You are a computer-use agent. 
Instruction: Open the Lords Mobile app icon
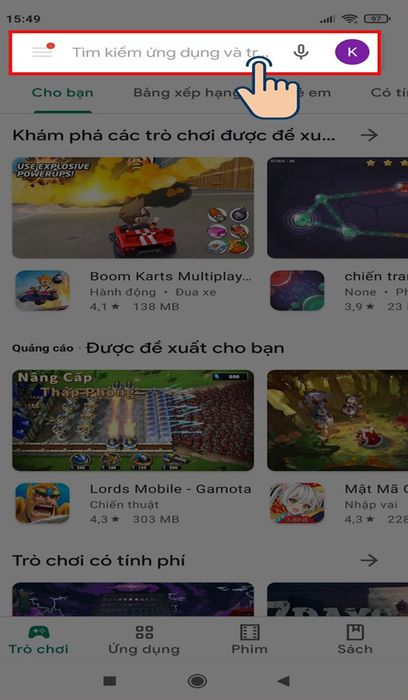42,503
